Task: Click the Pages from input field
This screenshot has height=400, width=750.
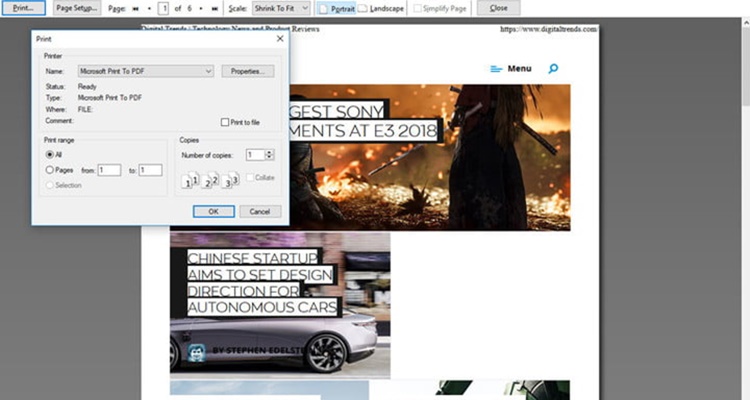Action: (x=108, y=170)
